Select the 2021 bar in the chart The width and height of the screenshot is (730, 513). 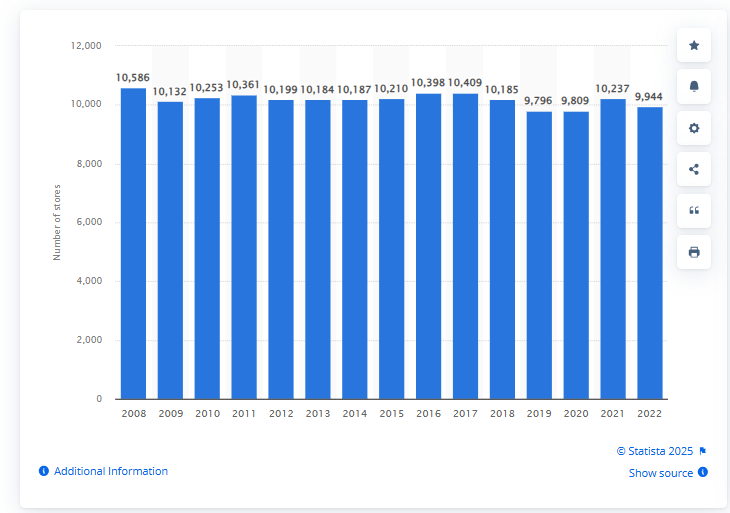coord(613,249)
